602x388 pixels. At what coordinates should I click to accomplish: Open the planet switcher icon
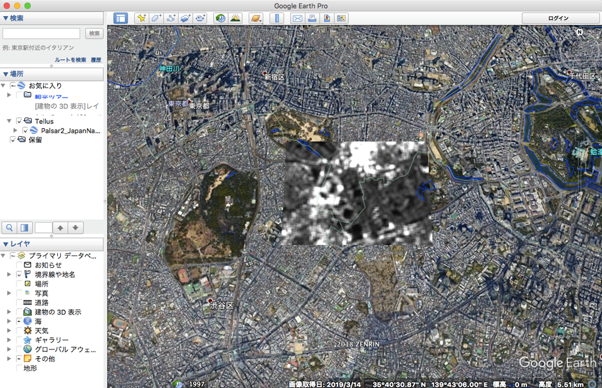256,18
